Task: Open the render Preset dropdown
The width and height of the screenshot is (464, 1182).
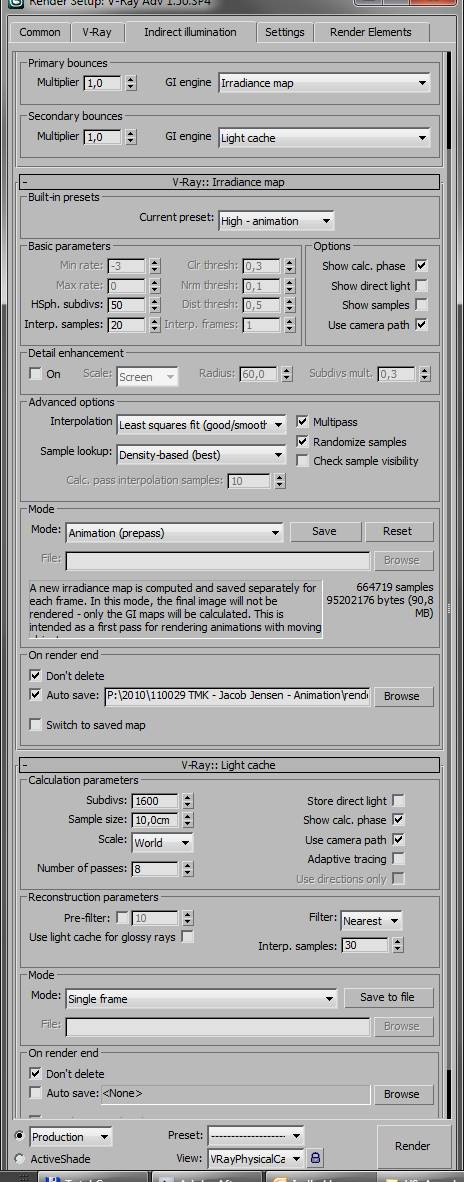Action: pos(256,1135)
